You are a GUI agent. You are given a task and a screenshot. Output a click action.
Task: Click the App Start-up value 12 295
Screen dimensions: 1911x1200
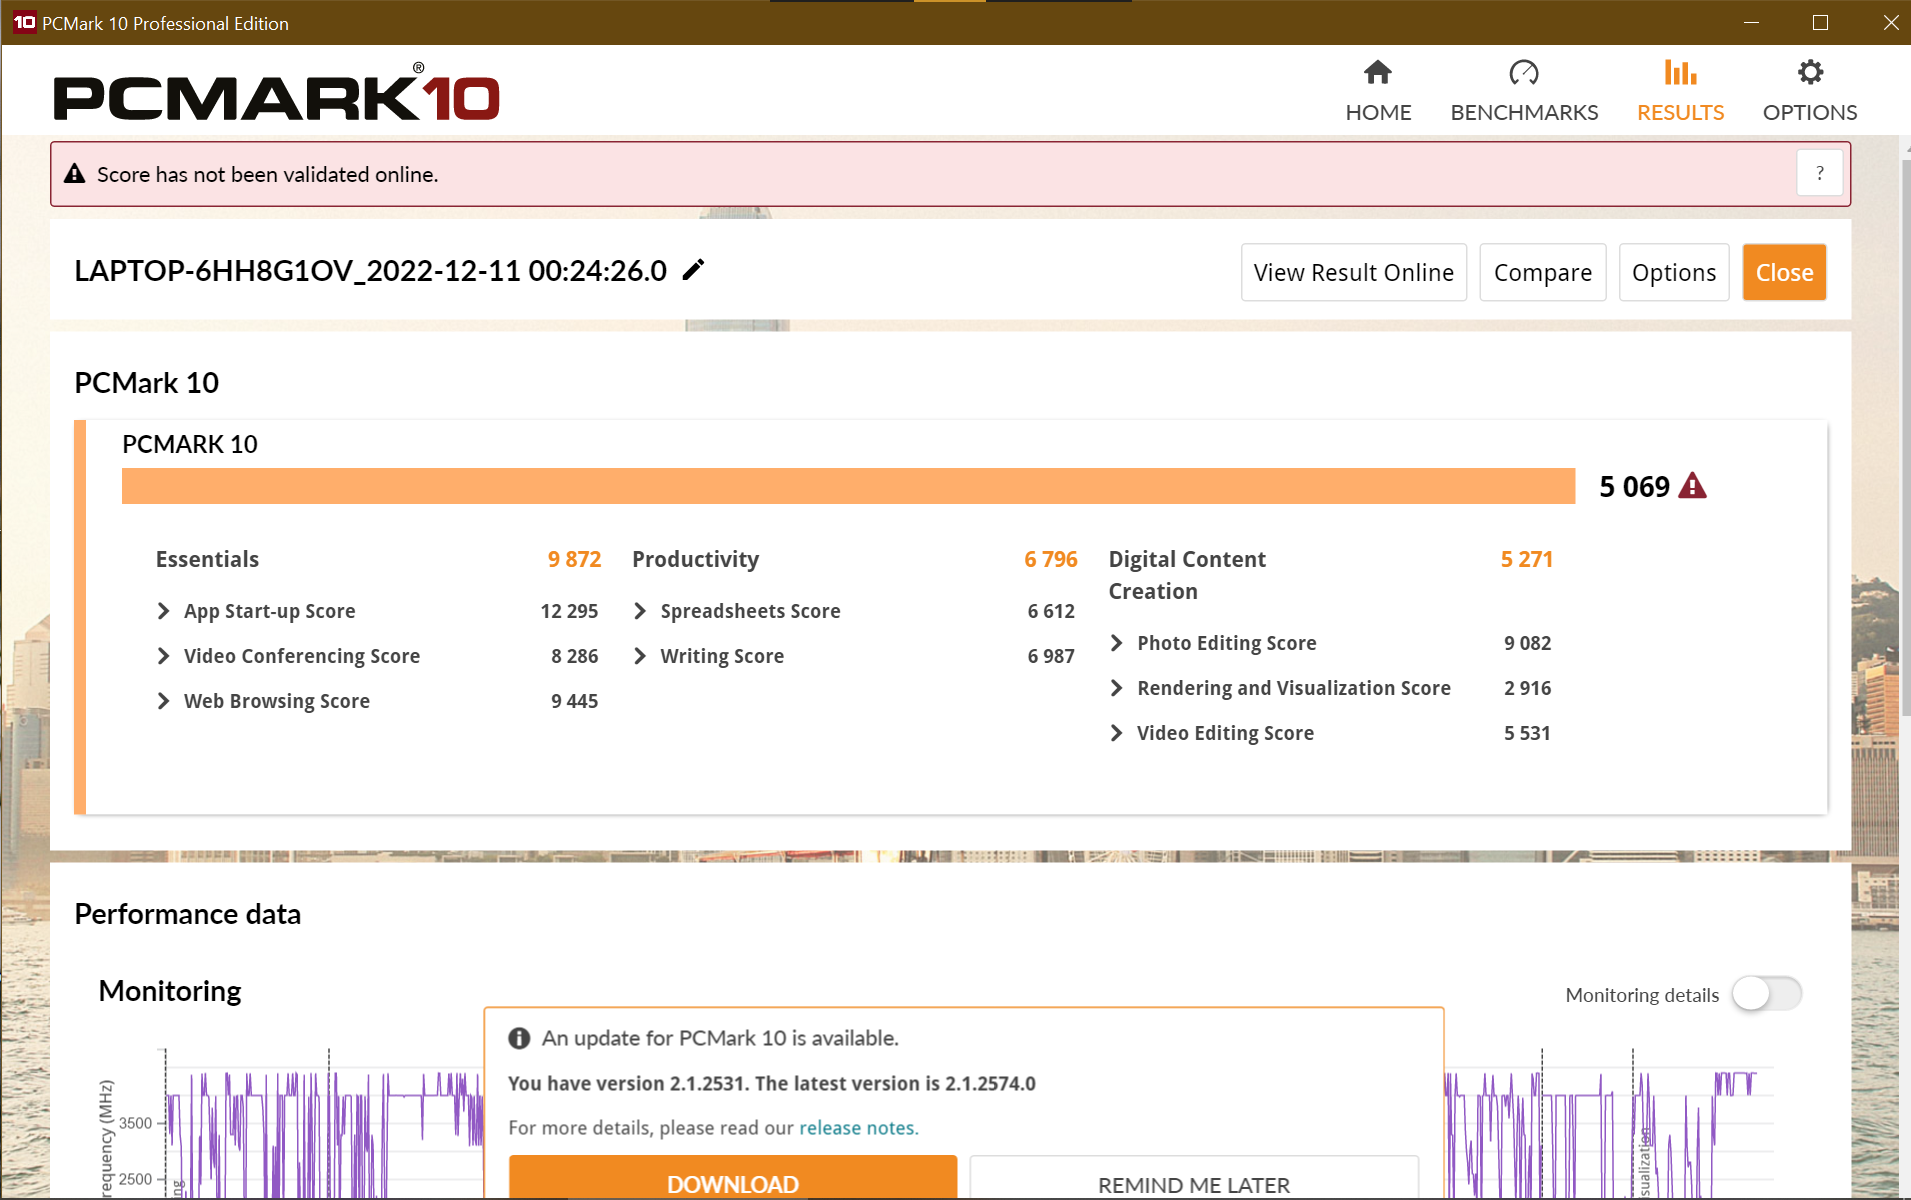[569, 611]
